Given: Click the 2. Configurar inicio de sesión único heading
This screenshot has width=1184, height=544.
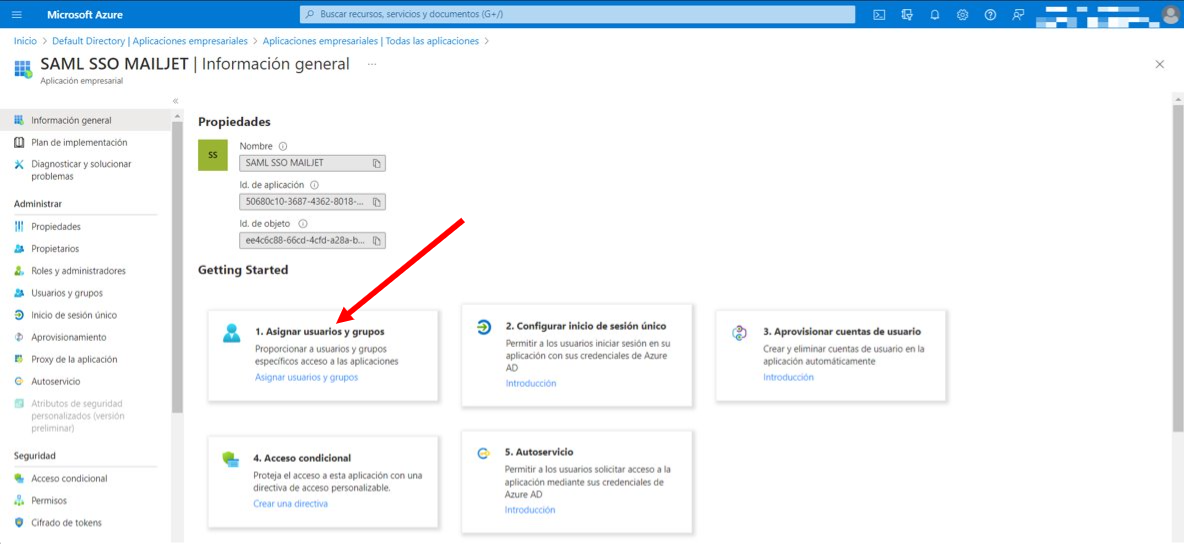Looking at the screenshot, I should point(586,326).
